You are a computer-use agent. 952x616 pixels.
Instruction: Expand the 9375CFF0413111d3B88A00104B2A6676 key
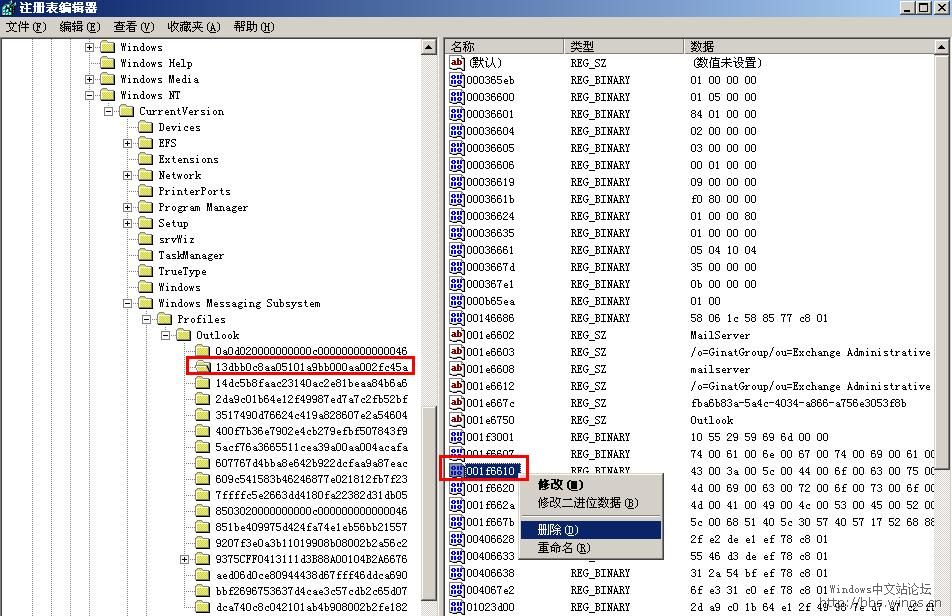pyautogui.click(x=185, y=559)
